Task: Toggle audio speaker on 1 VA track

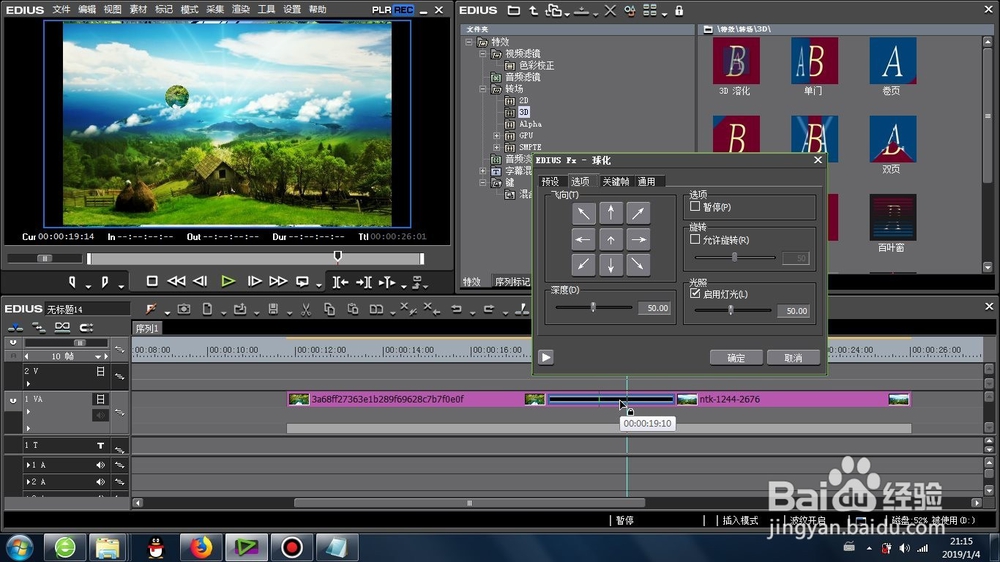Action: click(x=100, y=415)
